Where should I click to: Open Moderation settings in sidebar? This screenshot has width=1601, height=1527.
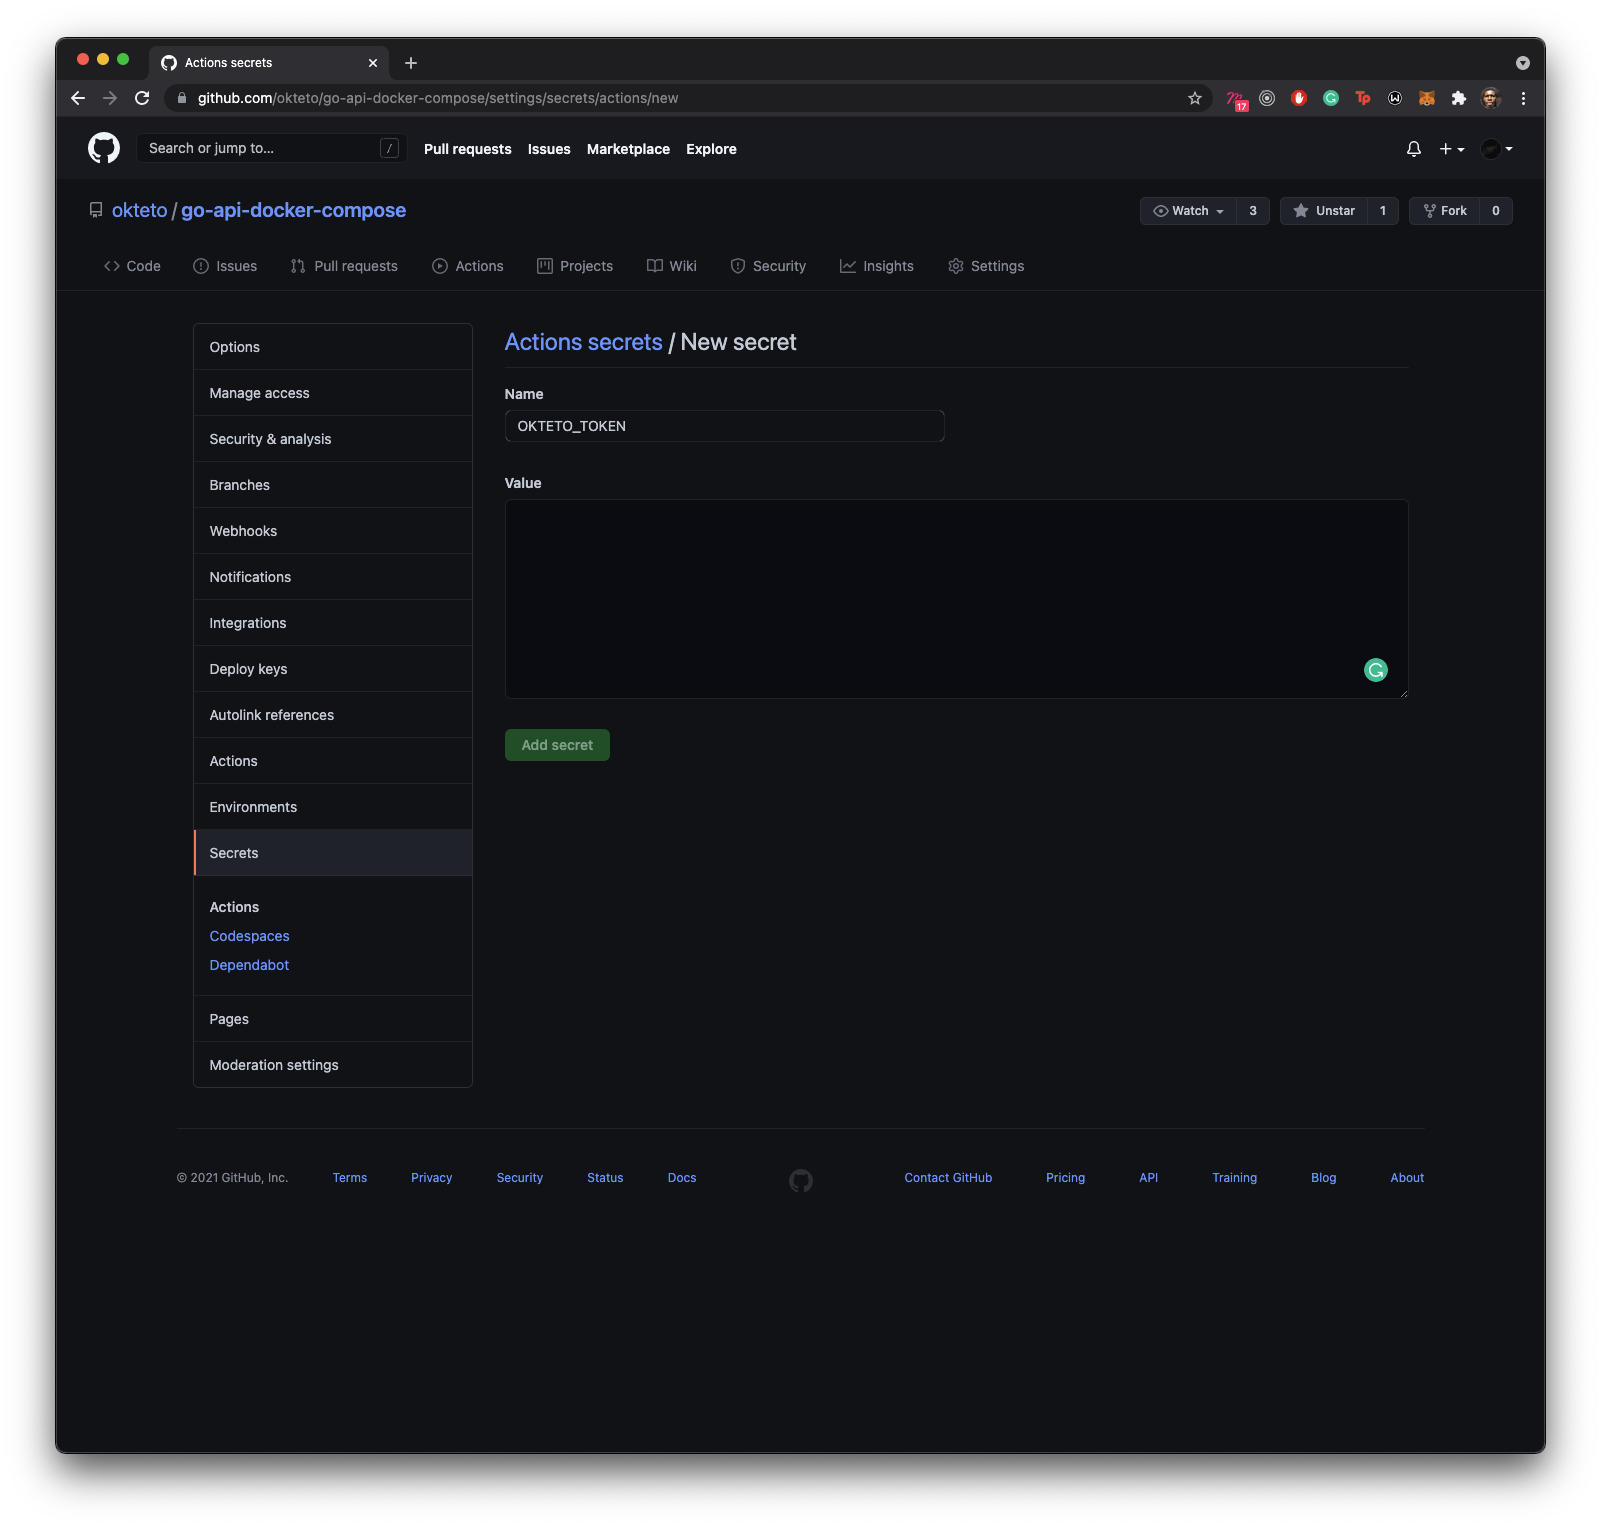click(x=333, y=1065)
